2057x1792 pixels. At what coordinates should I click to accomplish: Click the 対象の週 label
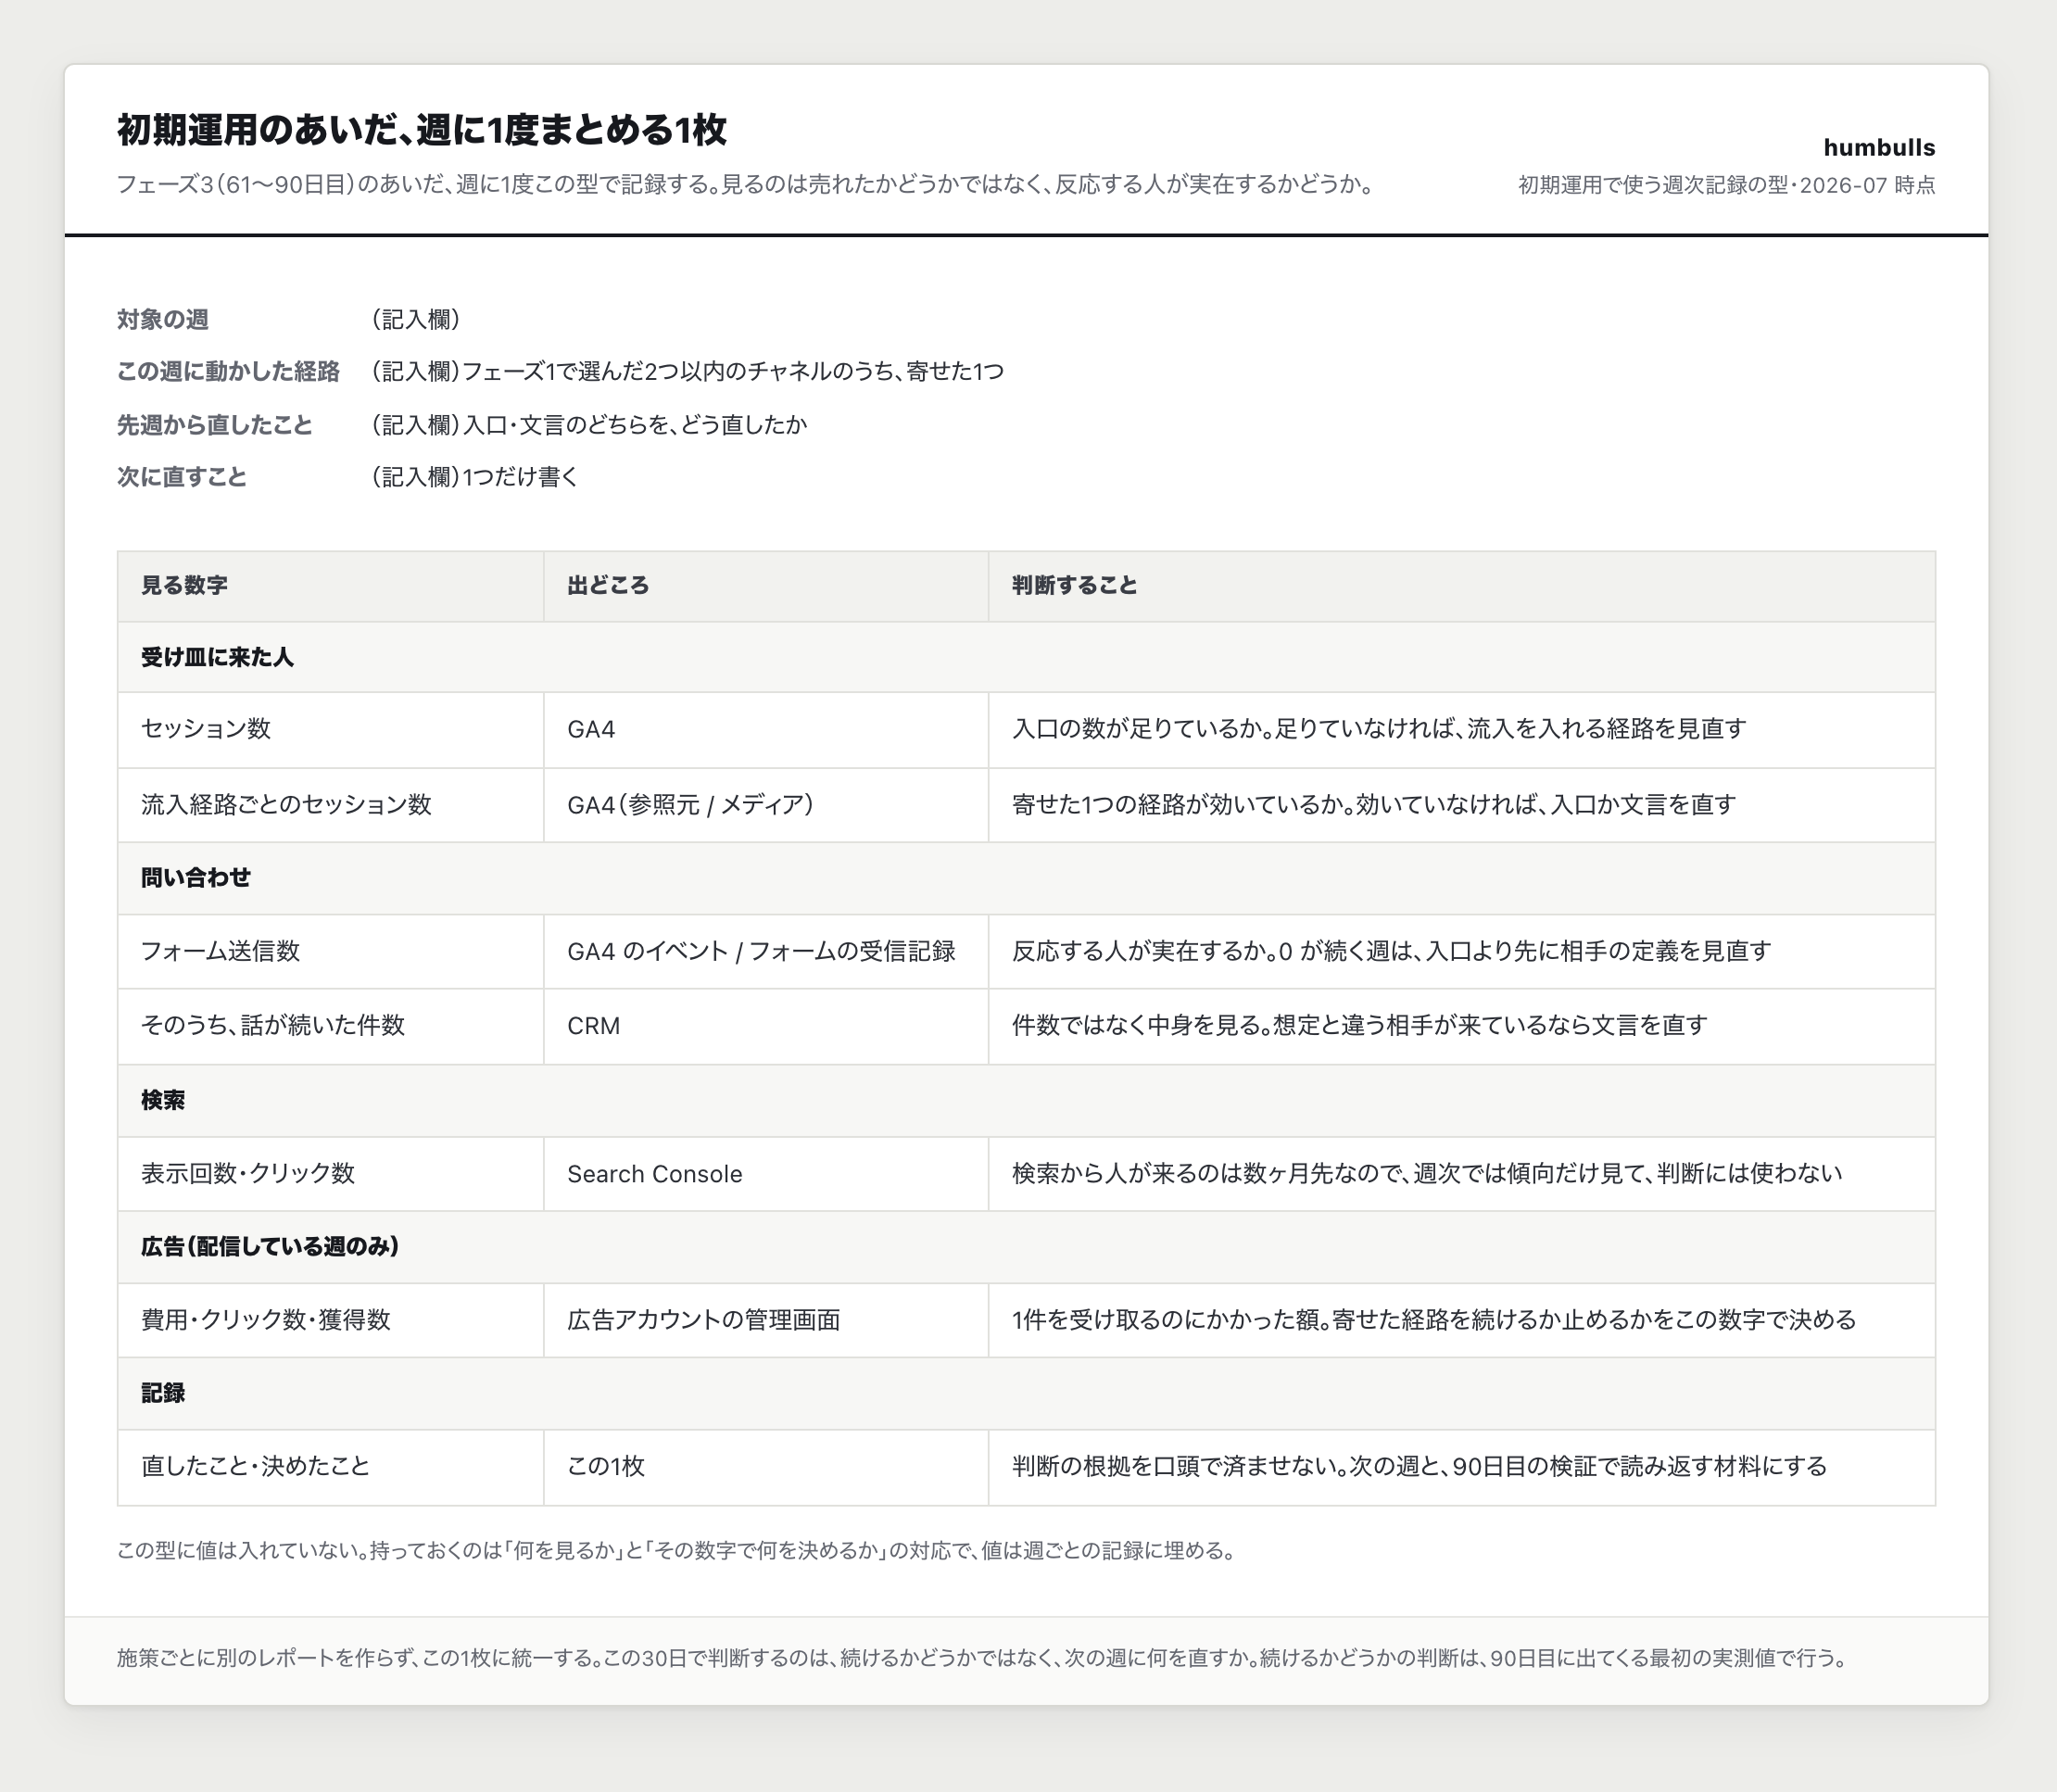pos(163,320)
